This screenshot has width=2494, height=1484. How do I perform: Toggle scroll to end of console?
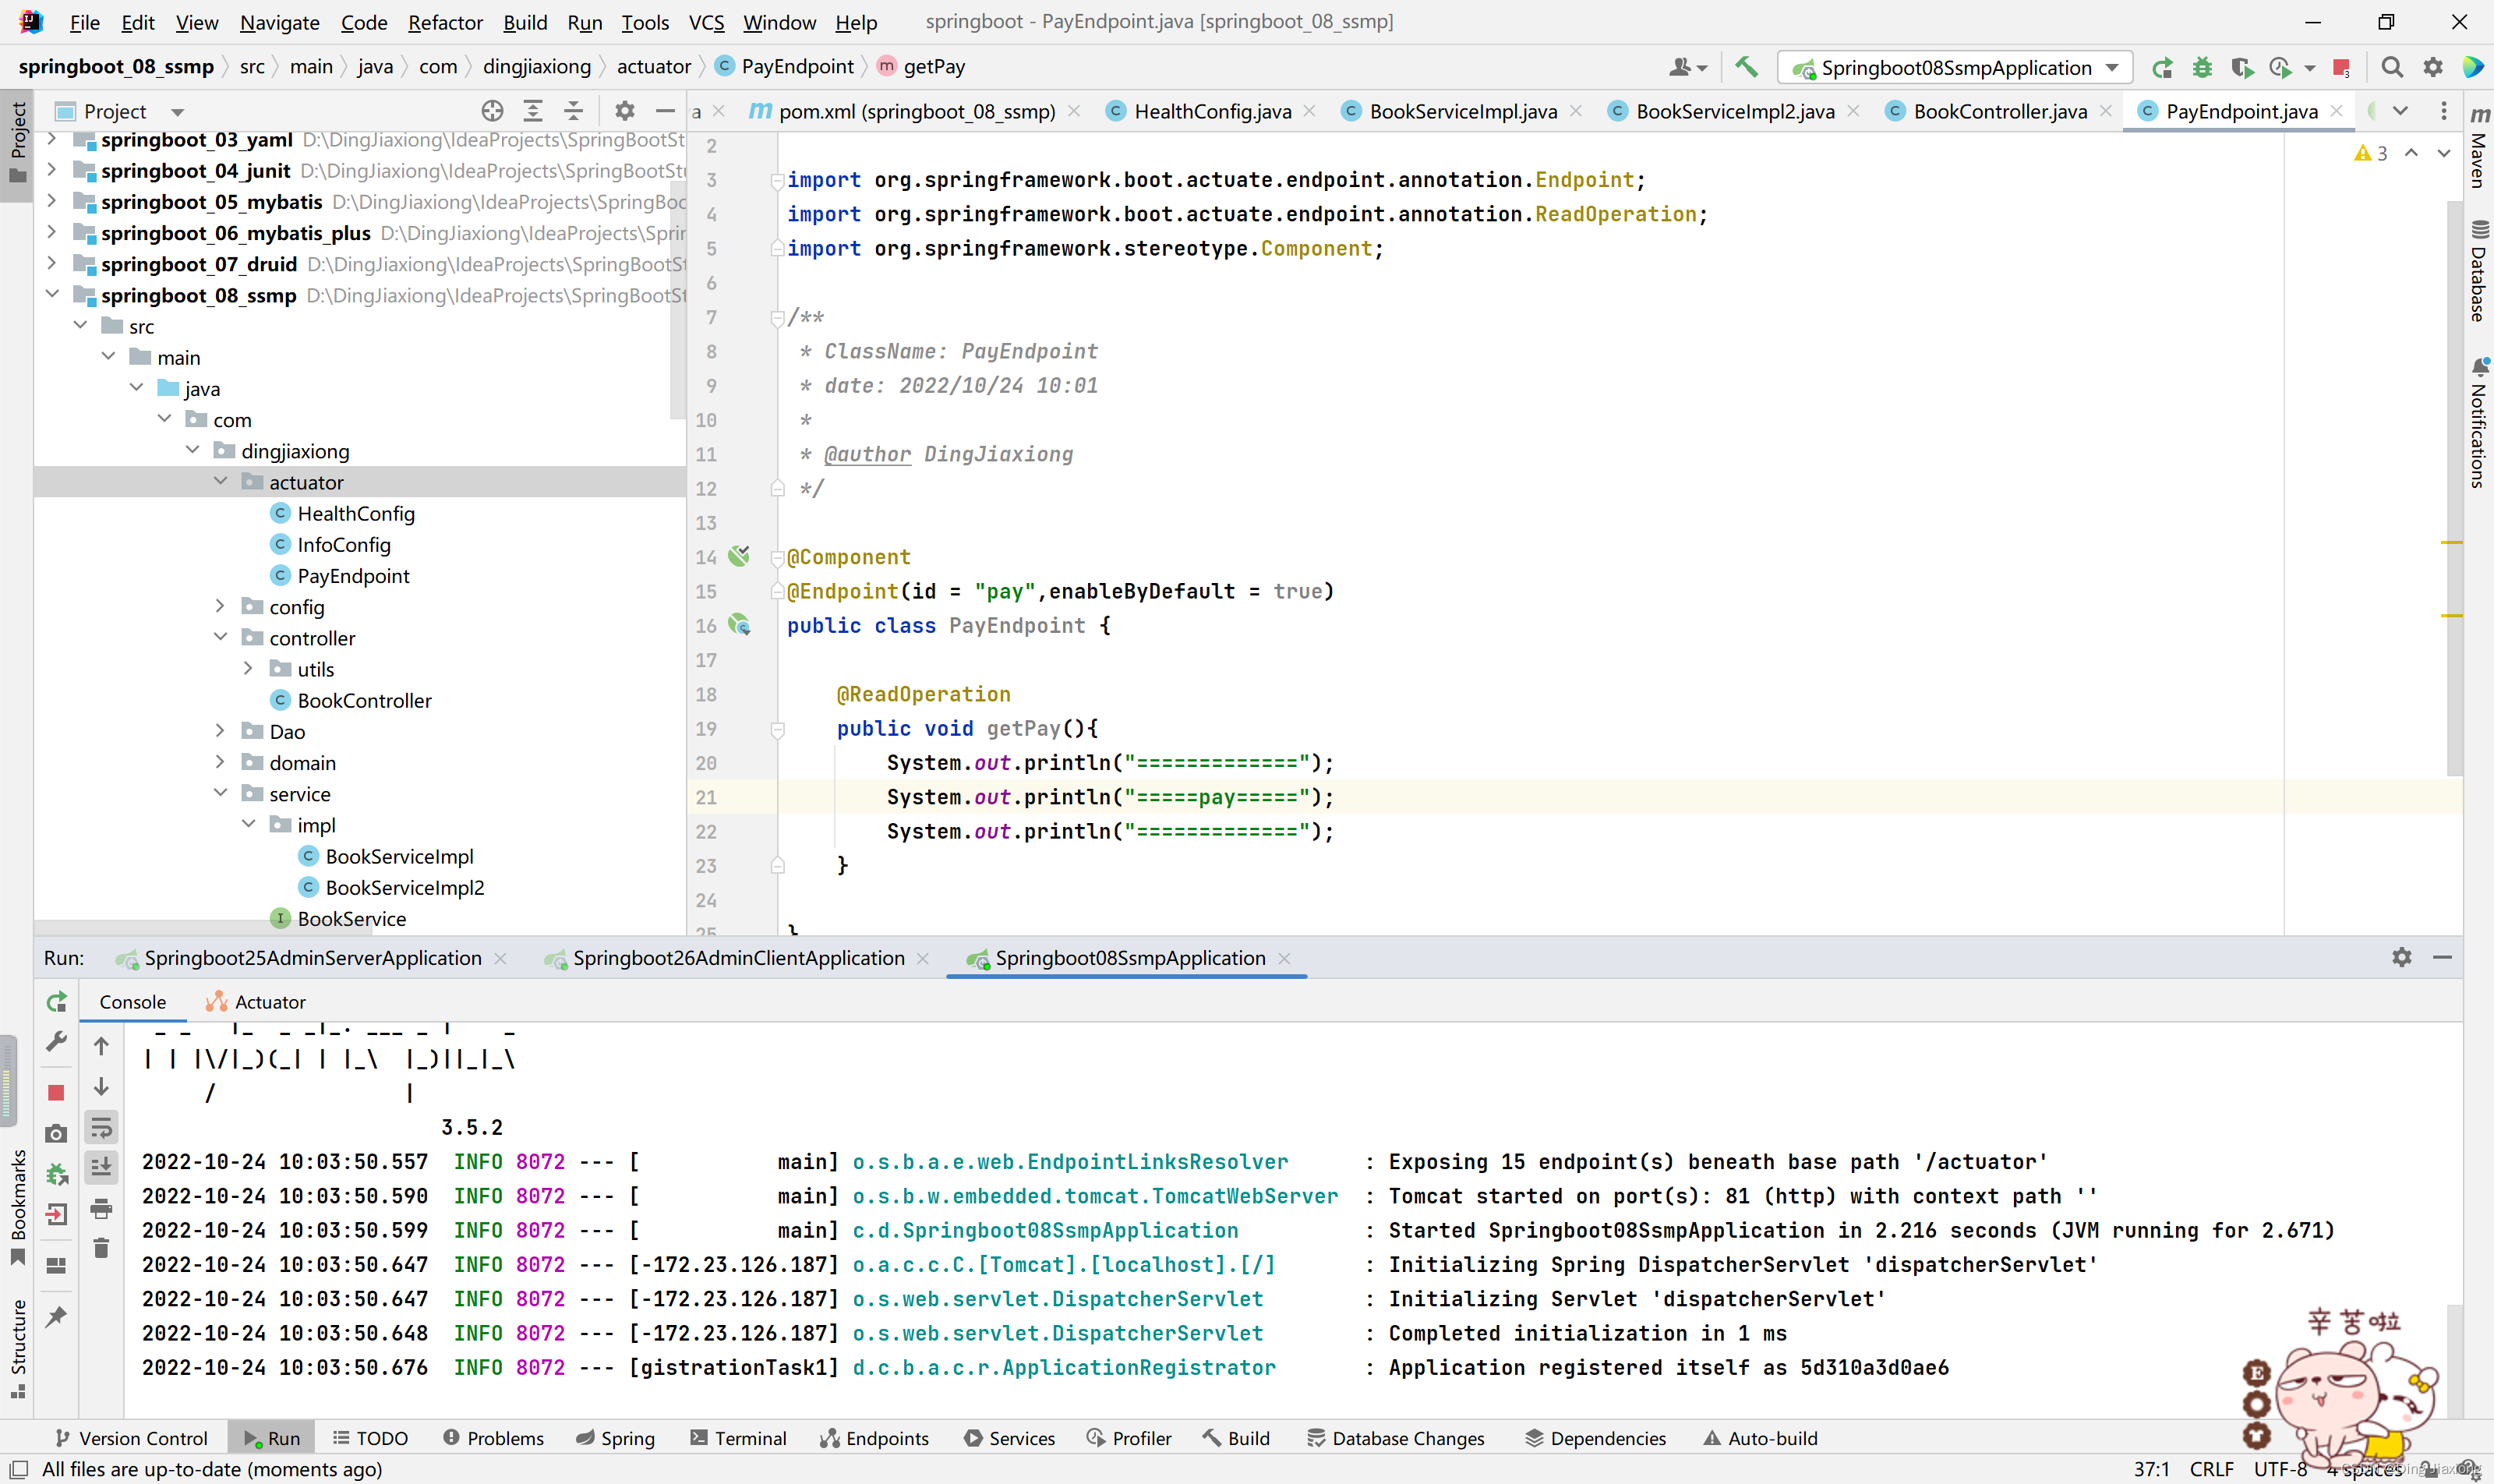(101, 1167)
